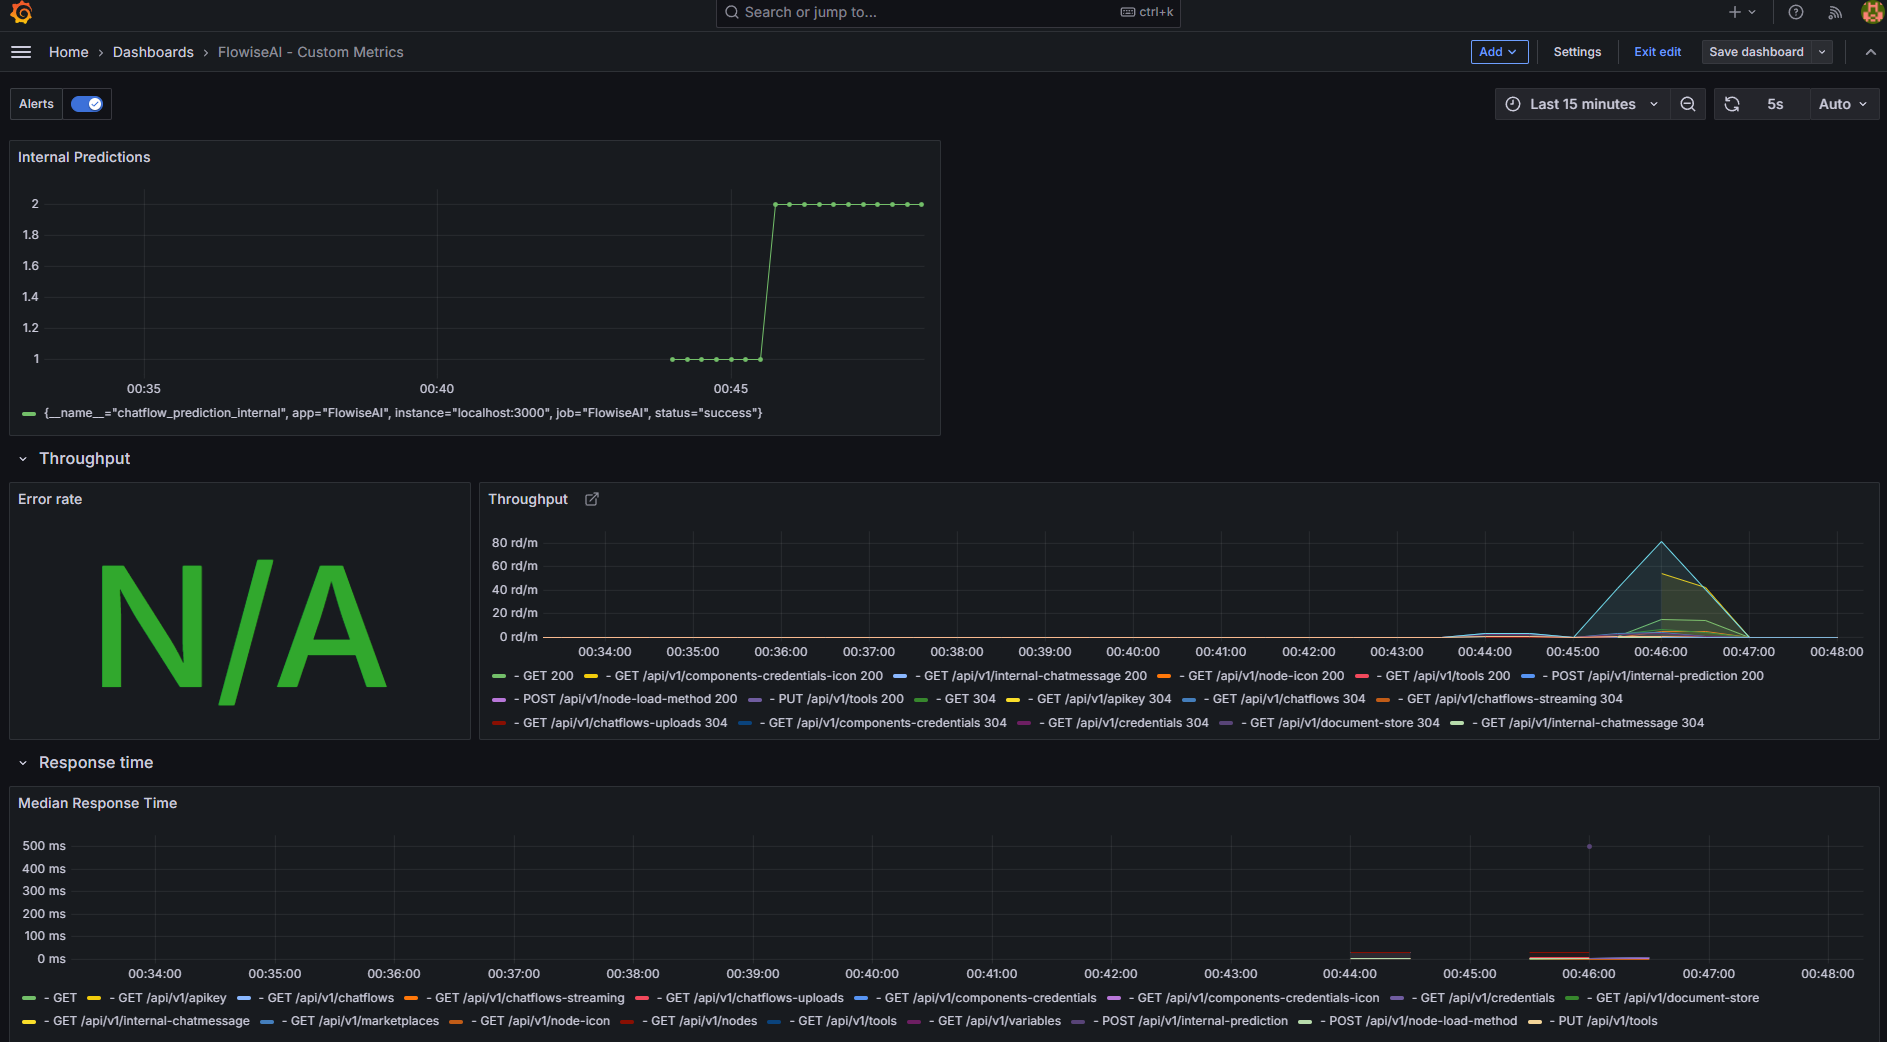Image resolution: width=1887 pixels, height=1042 pixels.
Task: Open the help question mark icon
Action: click(x=1796, y=12)
